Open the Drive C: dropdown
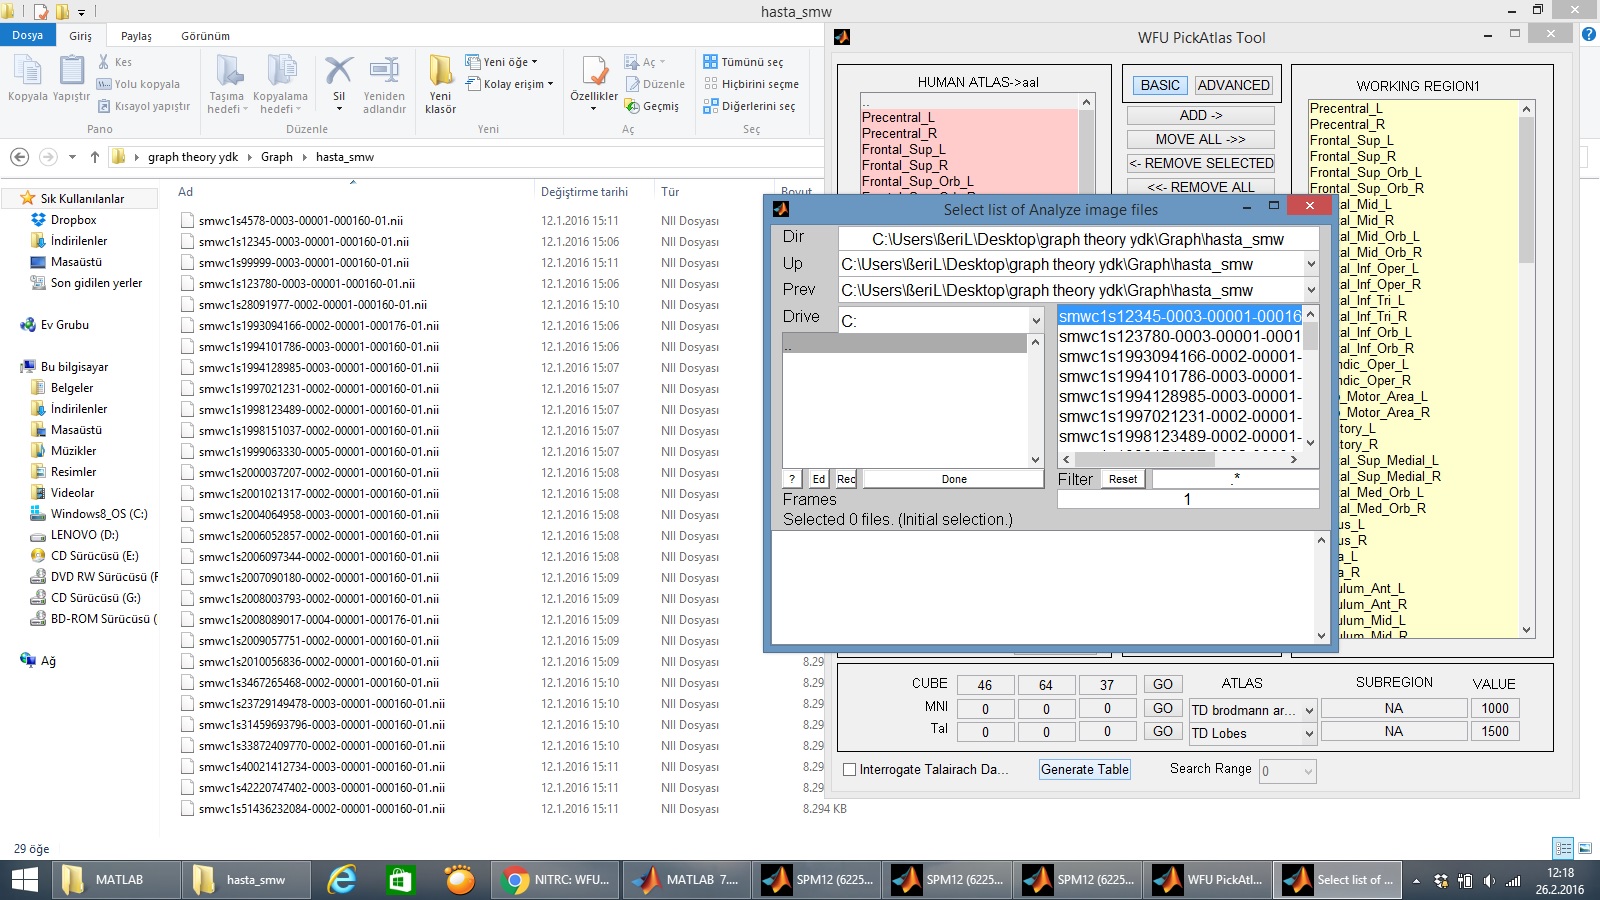The width and height of the screenshot is (1600, 900). pyautogui.click(x=1036, y=321)
